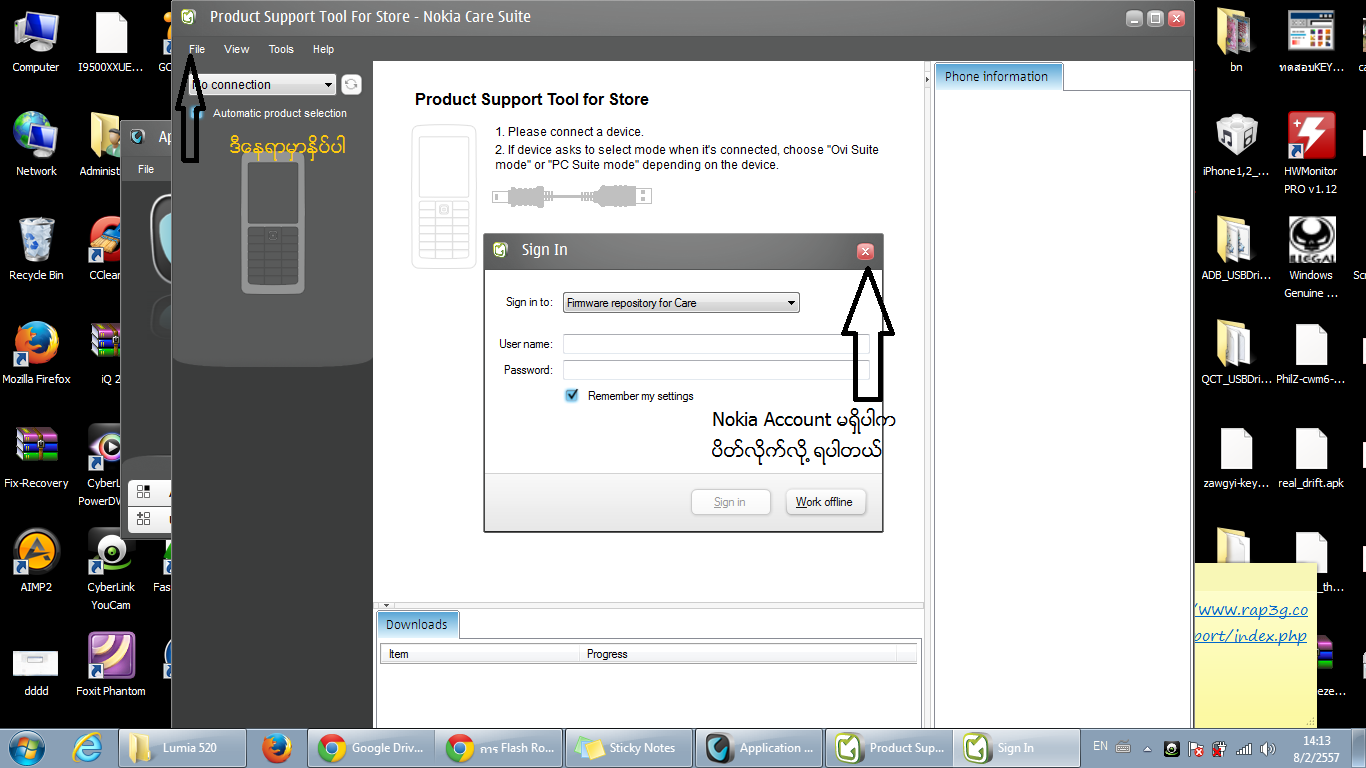Open QCT_USBDri folder on desktop
The height and width of the screenshot is (768, 1366).
(1236, 353)
